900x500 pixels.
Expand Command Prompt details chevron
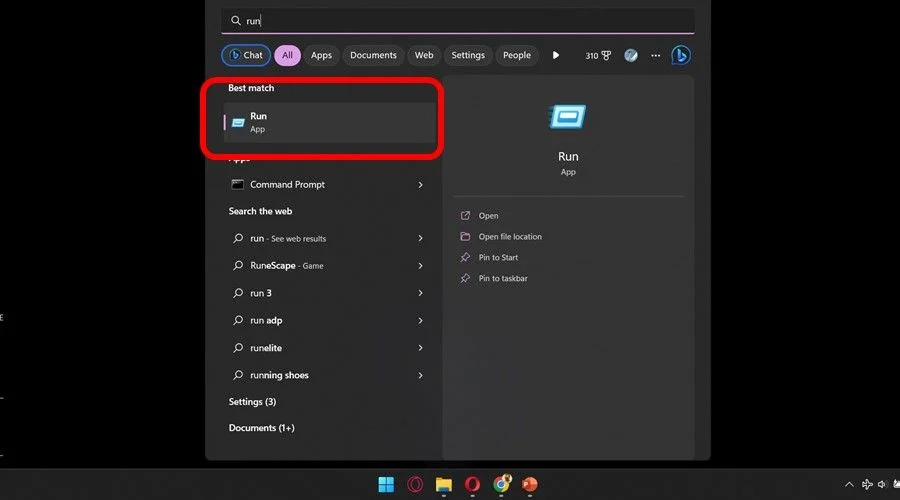point(421,185)
